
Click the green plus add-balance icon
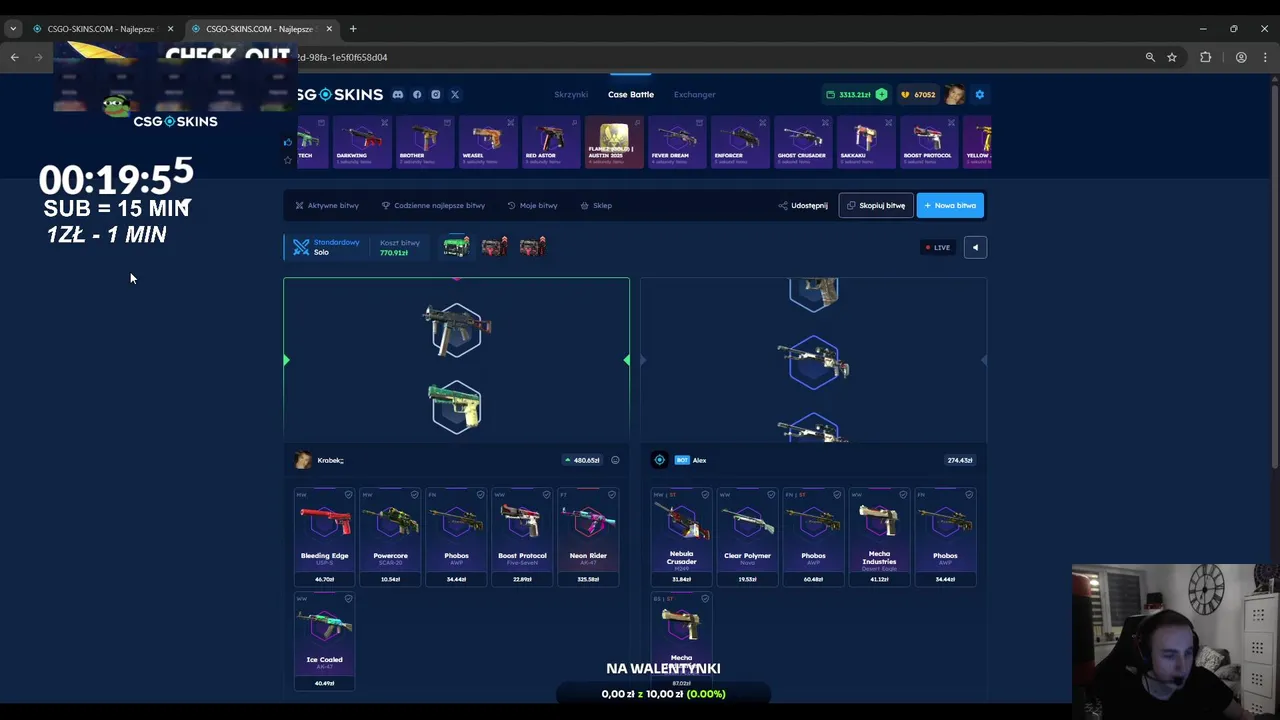(881, 94)
